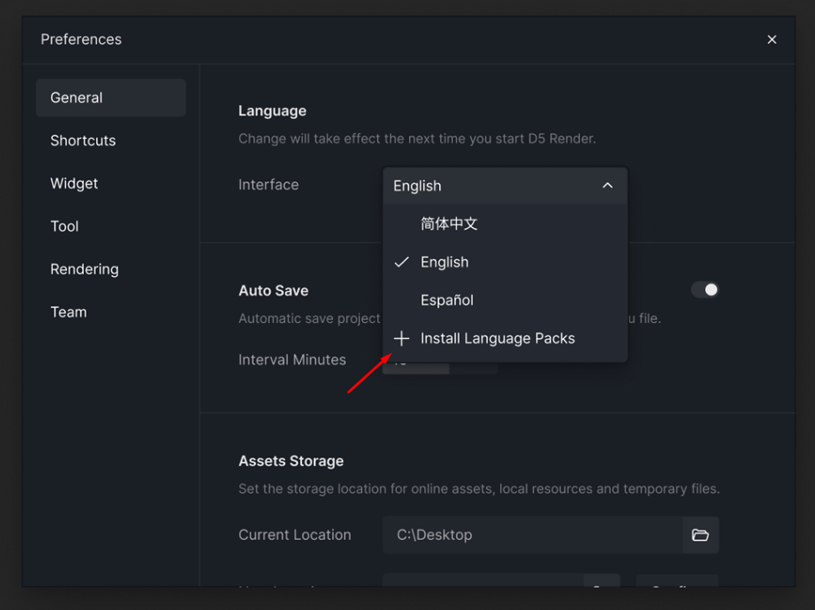This screenshot has width=815, height=610.
Task: Click the Current Location label
Action: coord(295,535)
